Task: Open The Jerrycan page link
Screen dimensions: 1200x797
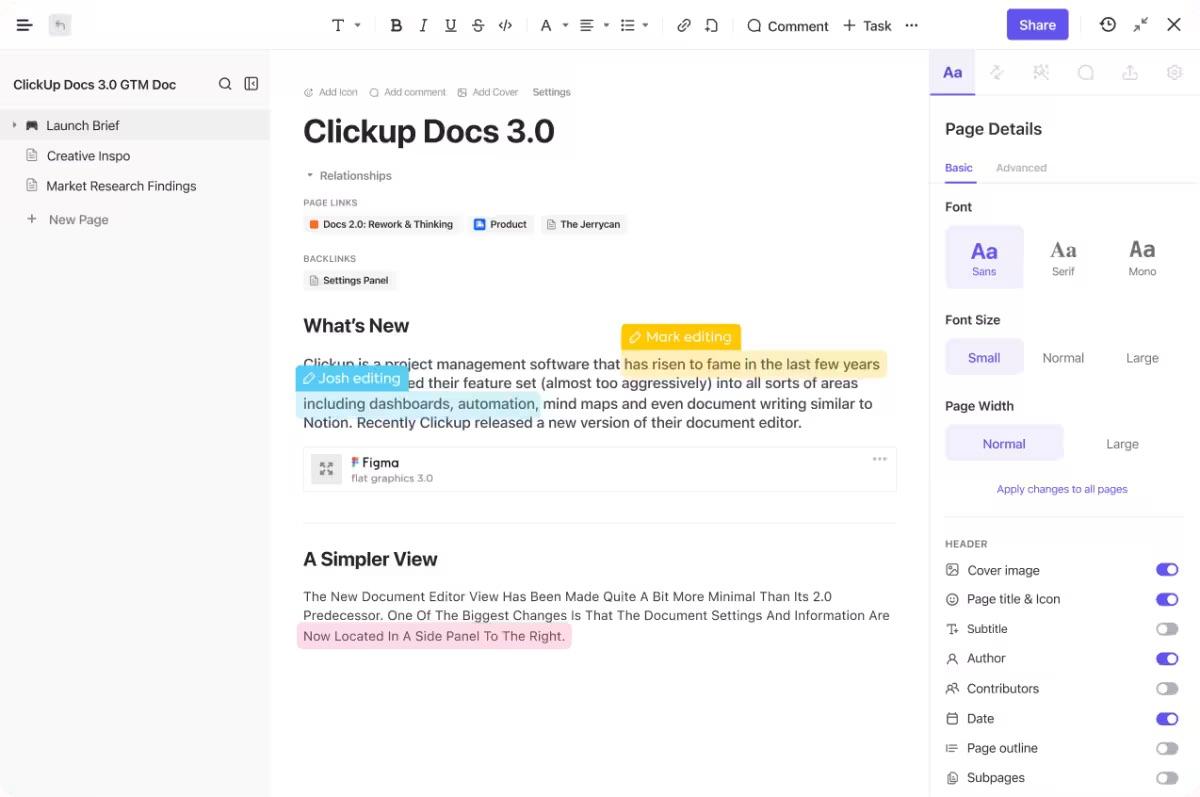Action: pyautogui.click(x=583, y=224)
